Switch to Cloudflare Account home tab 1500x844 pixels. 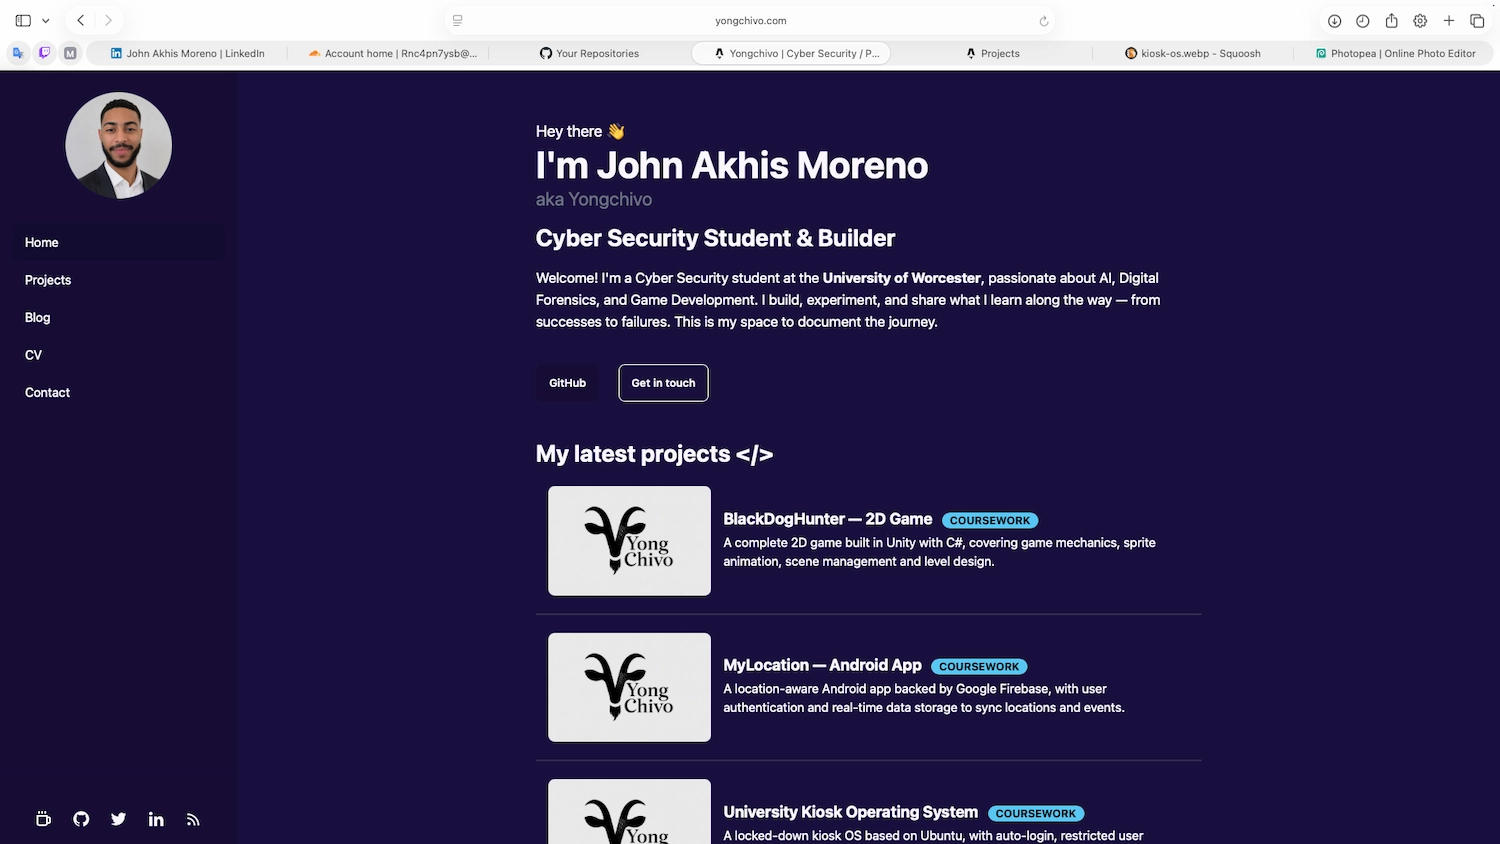[390, 53]
